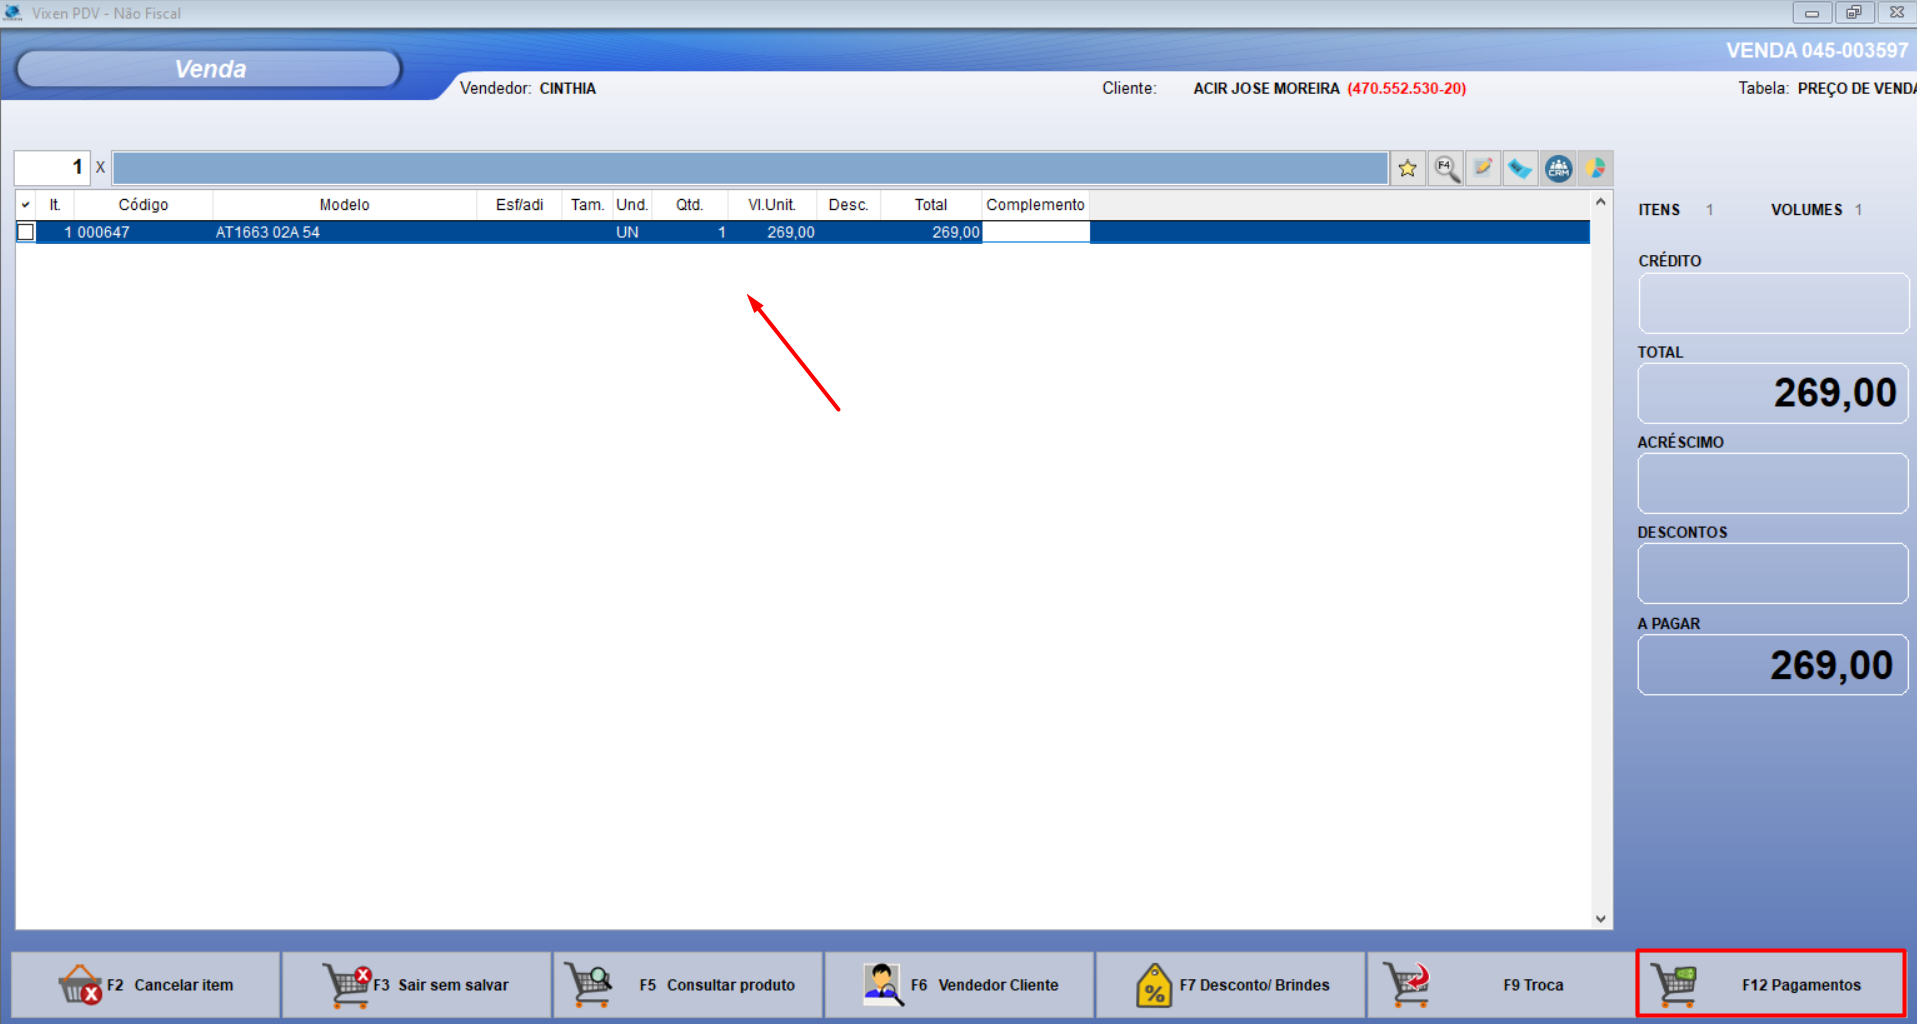Click the quantity multiplier field

click(52, 168)
